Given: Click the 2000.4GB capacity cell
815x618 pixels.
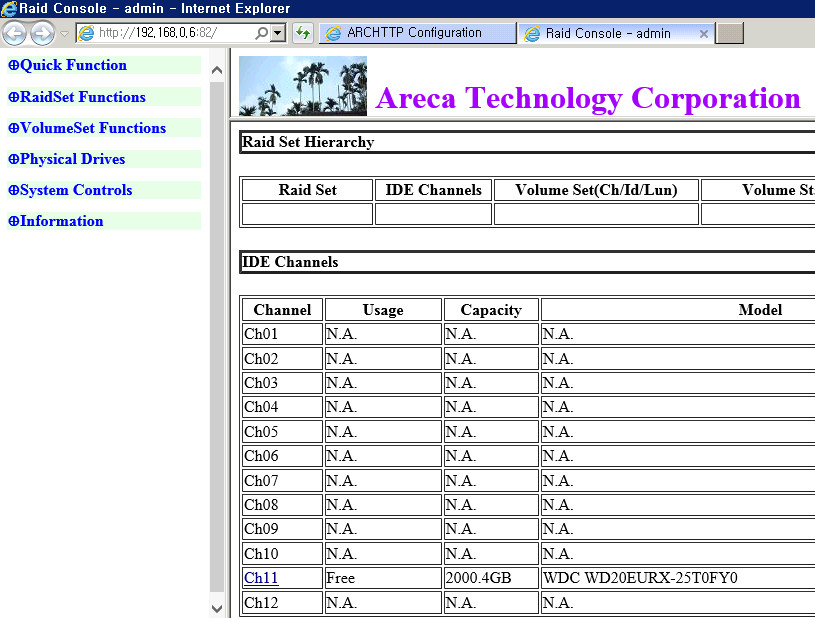Looking at the screenshot, I should 491,578.
